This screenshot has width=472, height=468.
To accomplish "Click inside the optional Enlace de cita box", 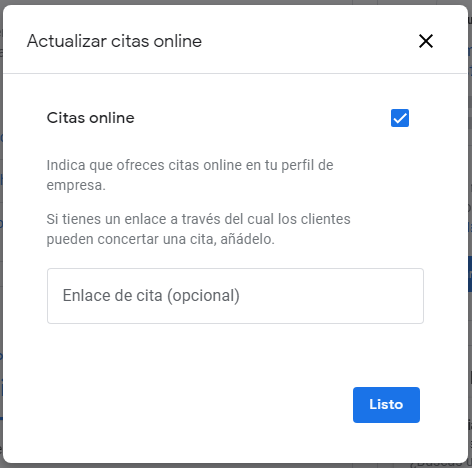I will click(235, 296).
